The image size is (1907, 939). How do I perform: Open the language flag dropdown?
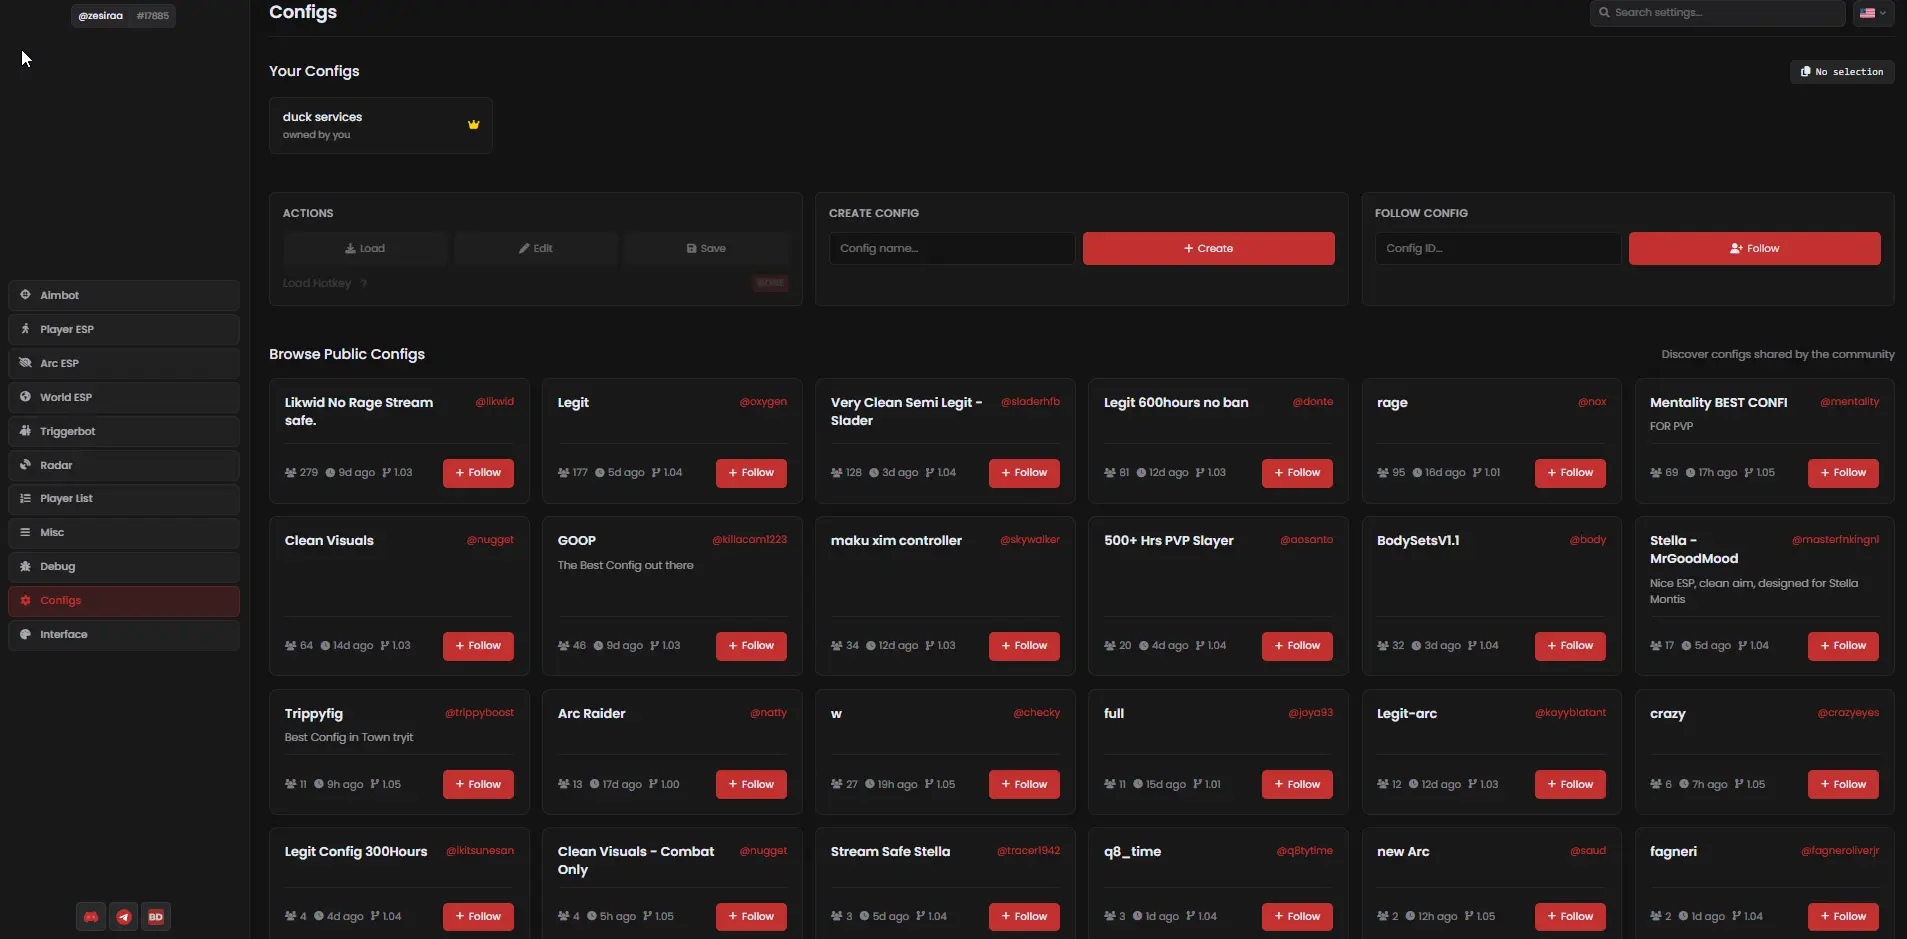[x=1872, y=13]
